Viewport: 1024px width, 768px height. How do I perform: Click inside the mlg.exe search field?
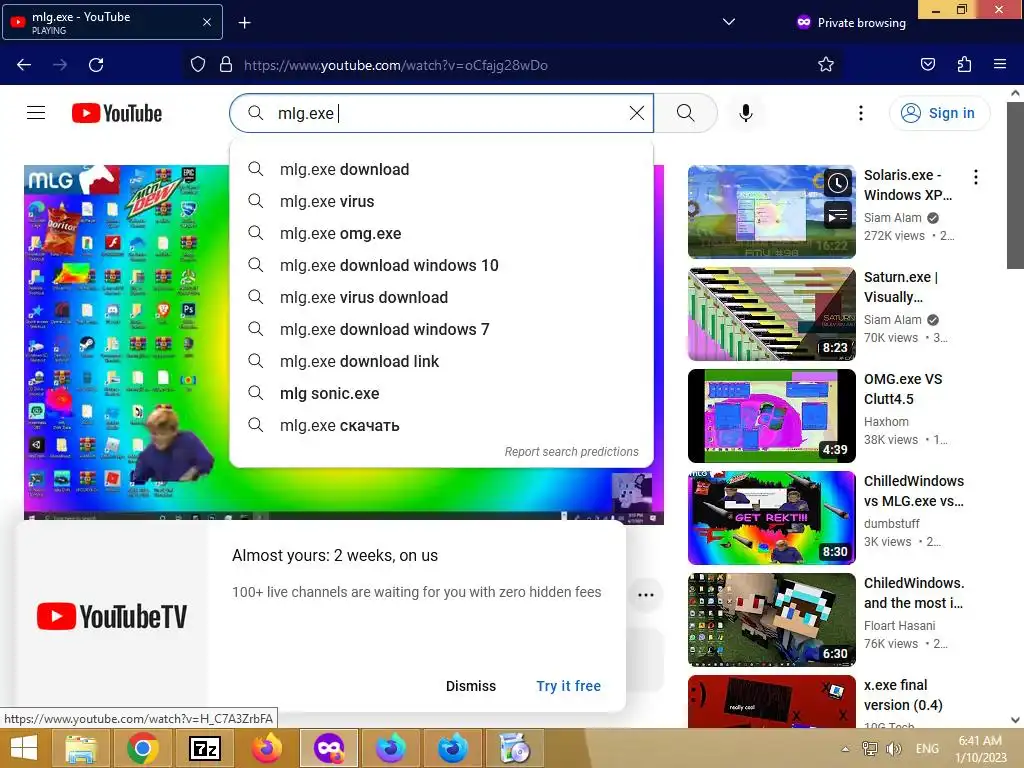coord(441,113)
